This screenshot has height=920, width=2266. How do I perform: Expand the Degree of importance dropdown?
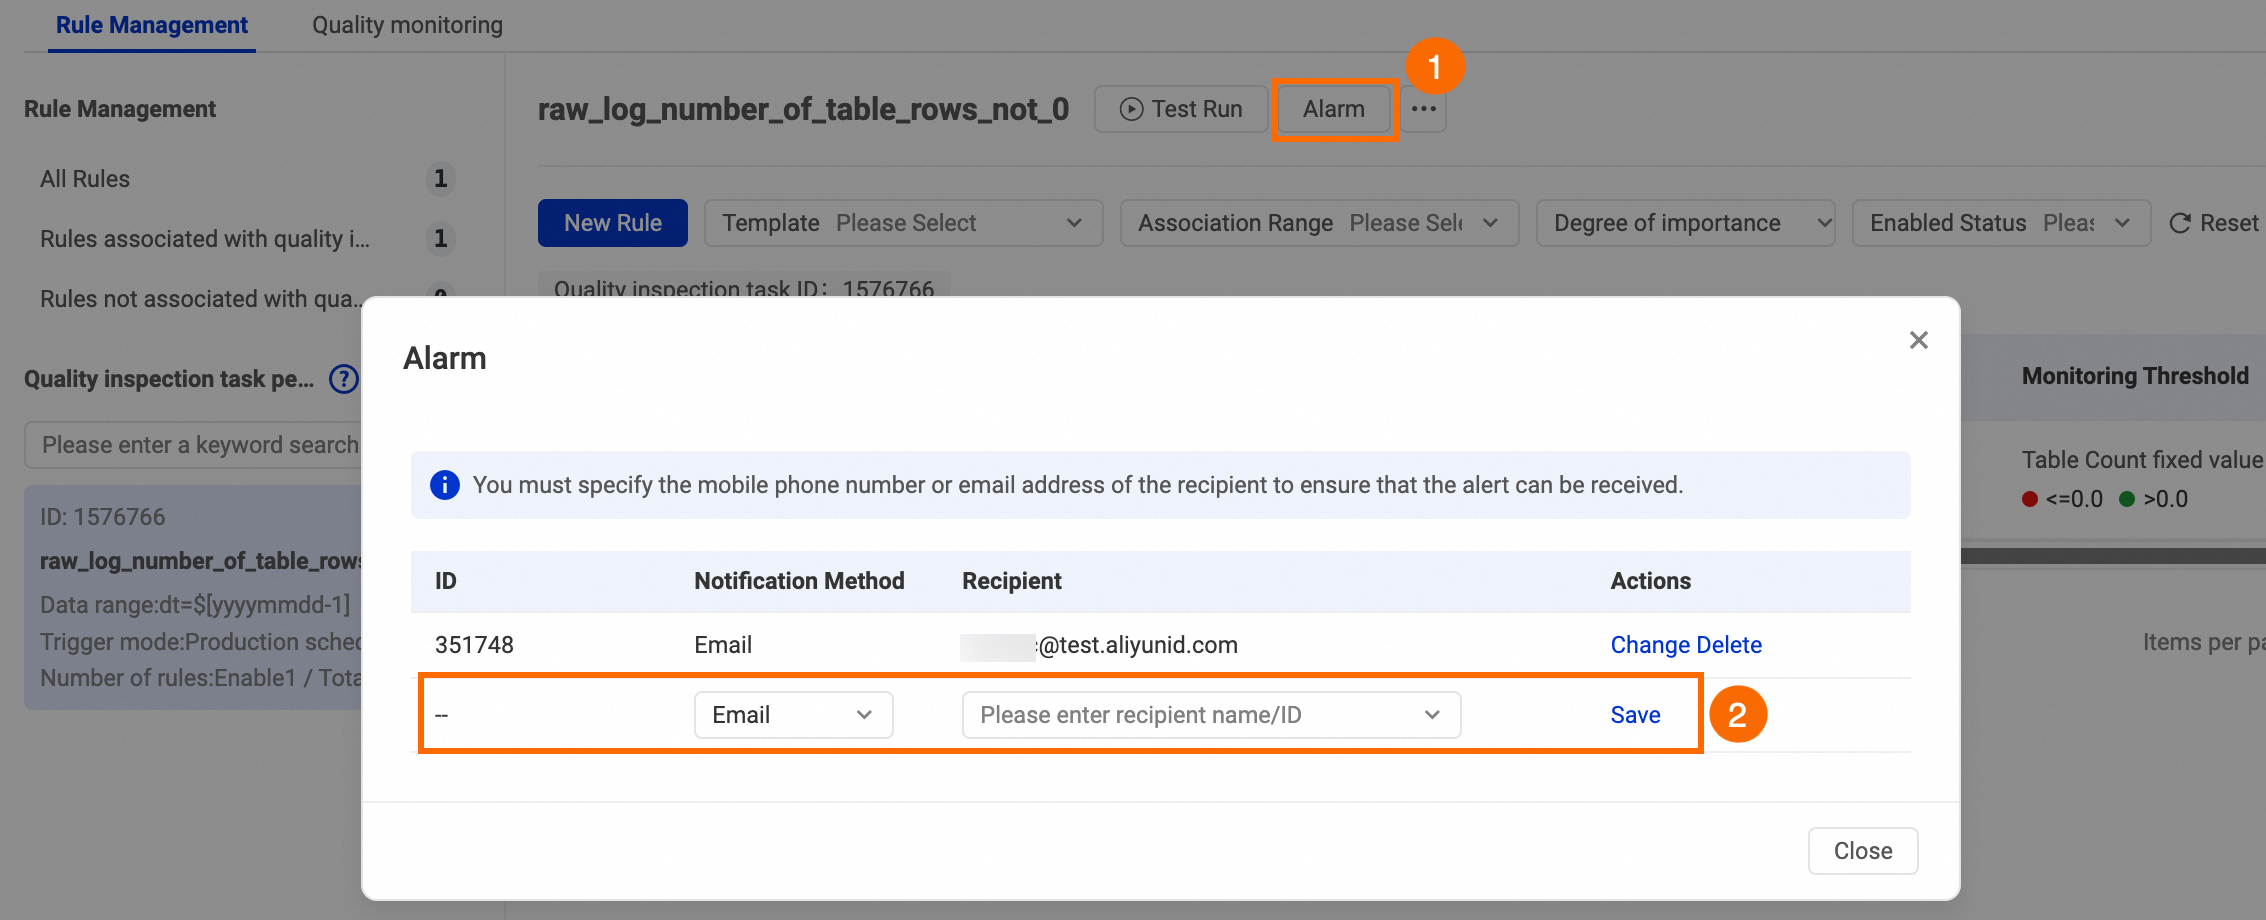(x=1685, y=223)
